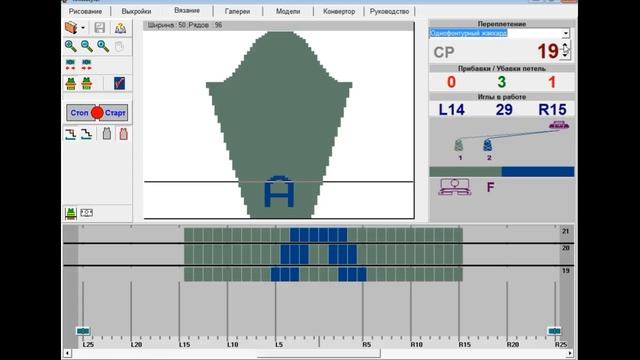Open the Выкройки tab
The height and width of the screenshot is (360, 640).
pyautogui.click(x=136, y=11)
